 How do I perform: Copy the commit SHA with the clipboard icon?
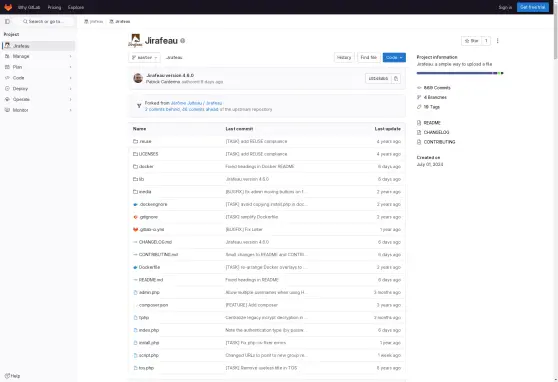pos(396,79)
